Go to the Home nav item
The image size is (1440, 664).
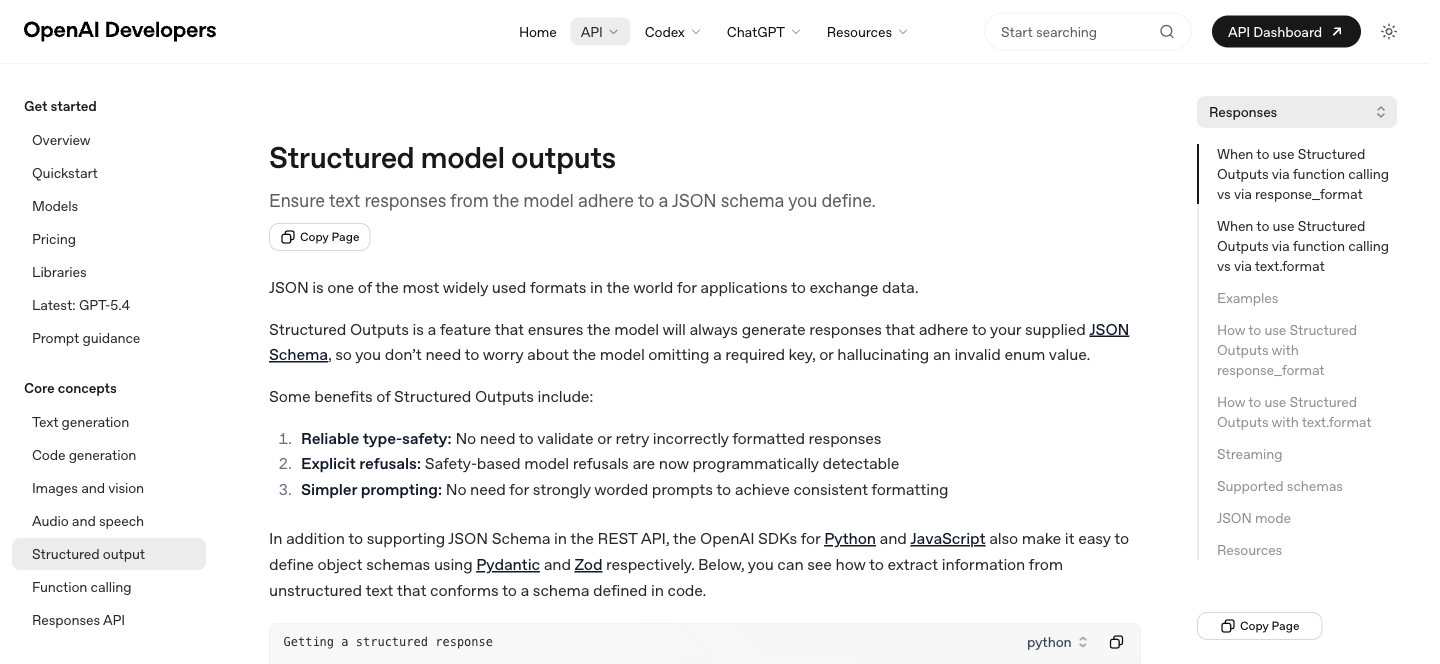(538, 32)
